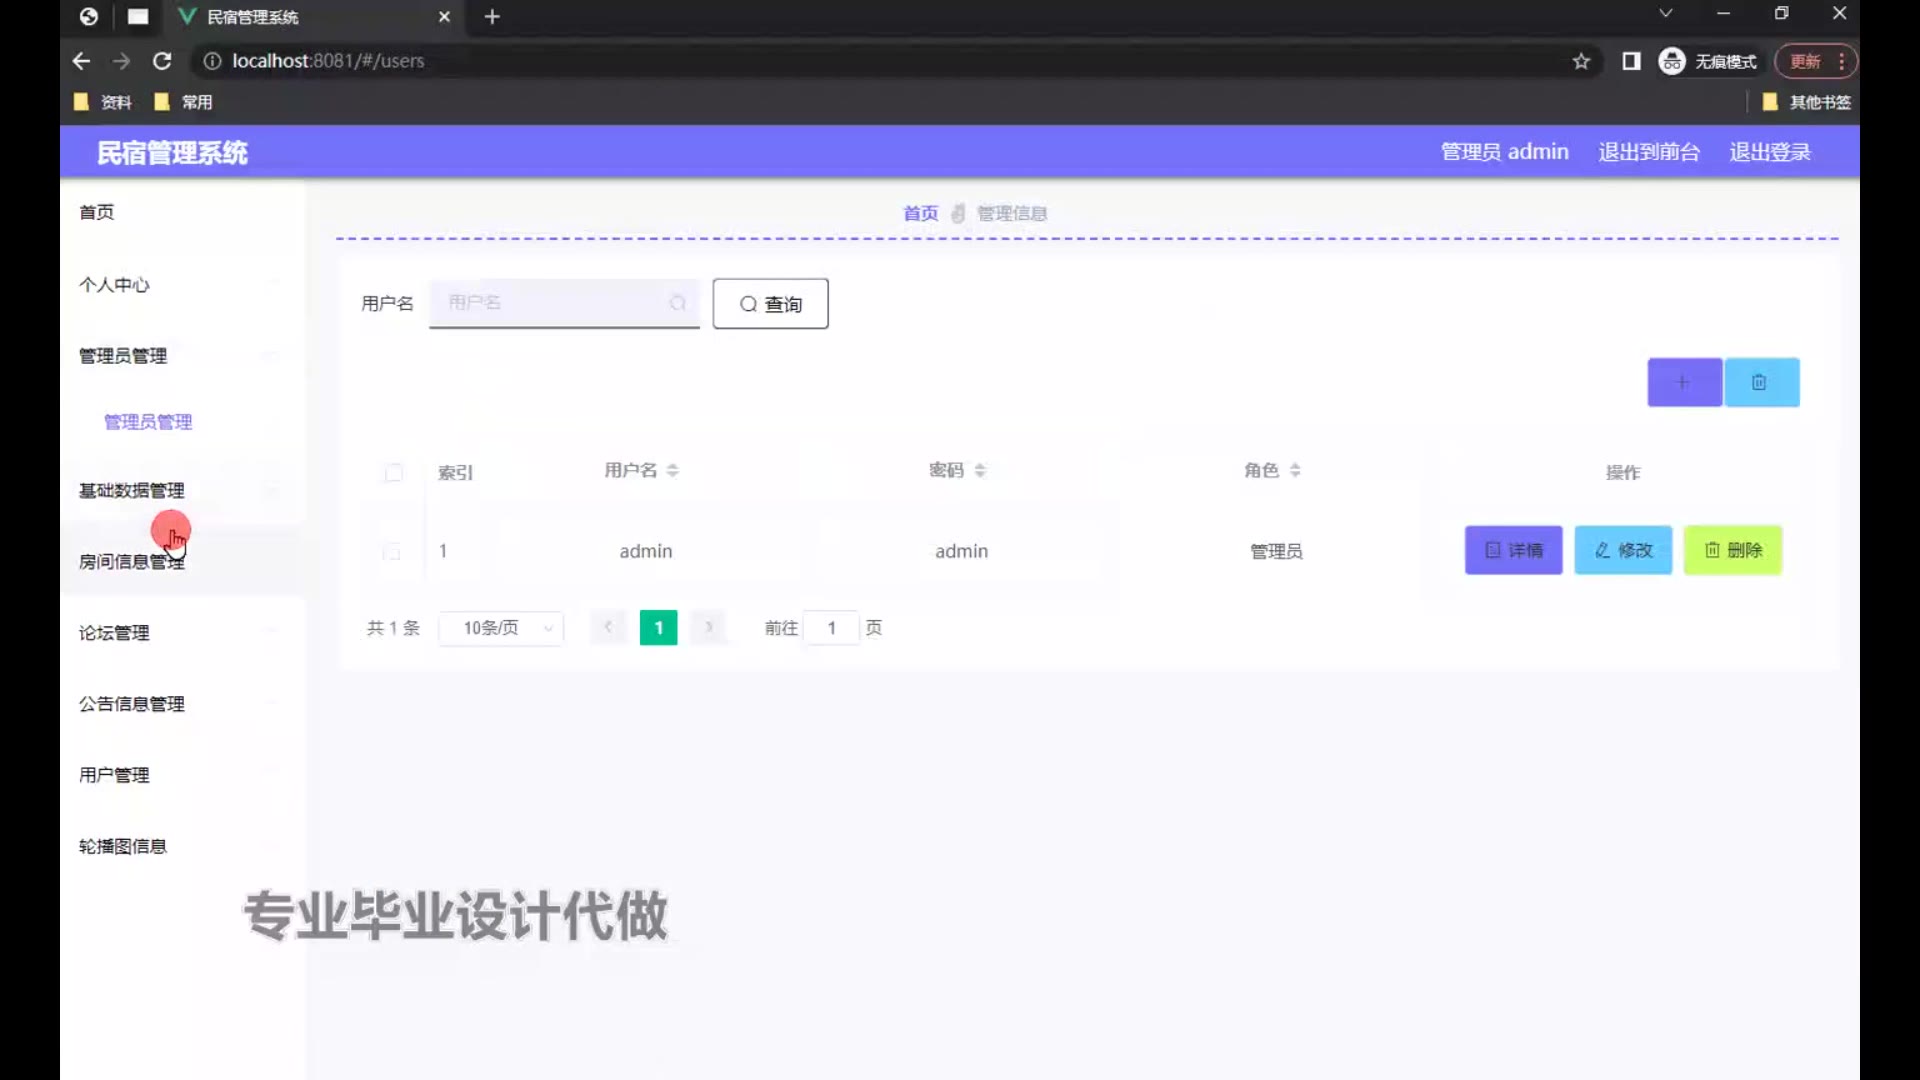This screenshot has width=1920, height=1080.
Task: Click the 修改 edit button for admin
Action: 1622,550
